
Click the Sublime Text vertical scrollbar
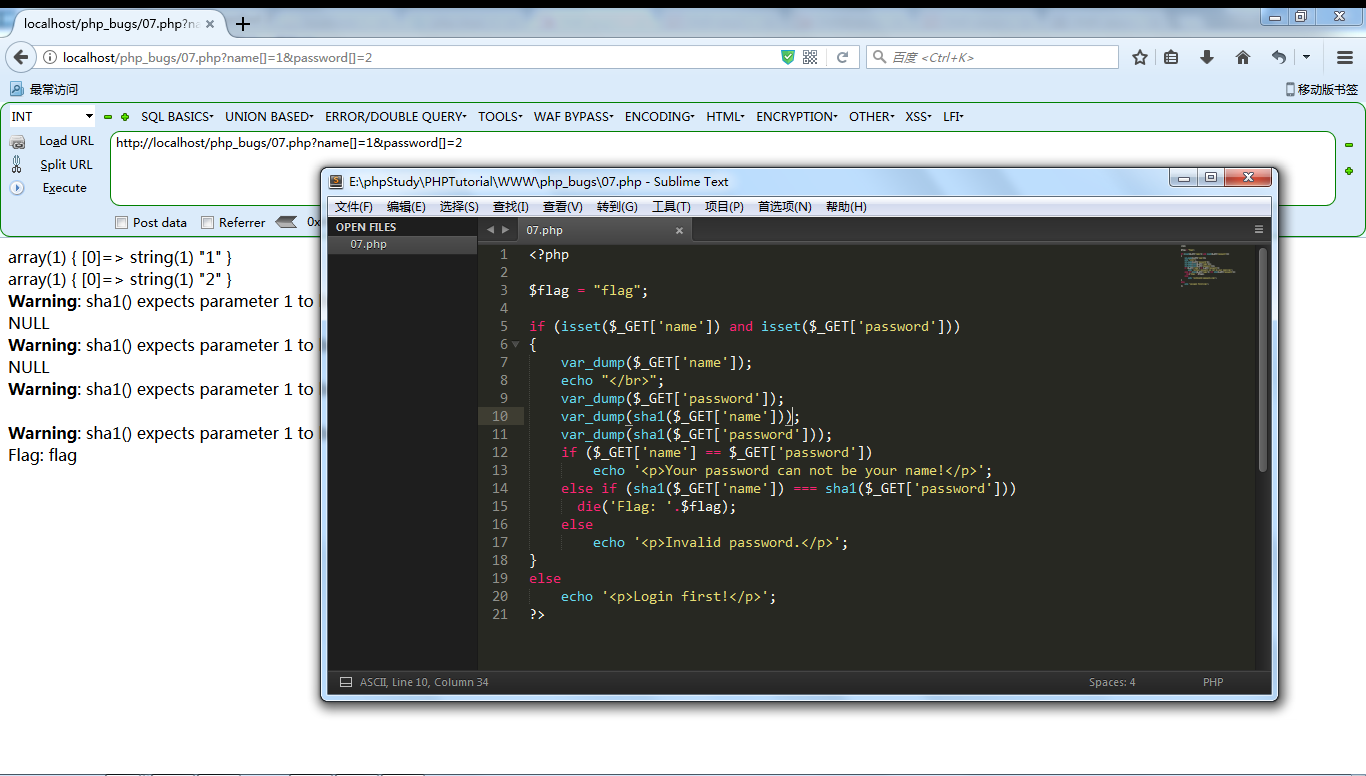1263,360
